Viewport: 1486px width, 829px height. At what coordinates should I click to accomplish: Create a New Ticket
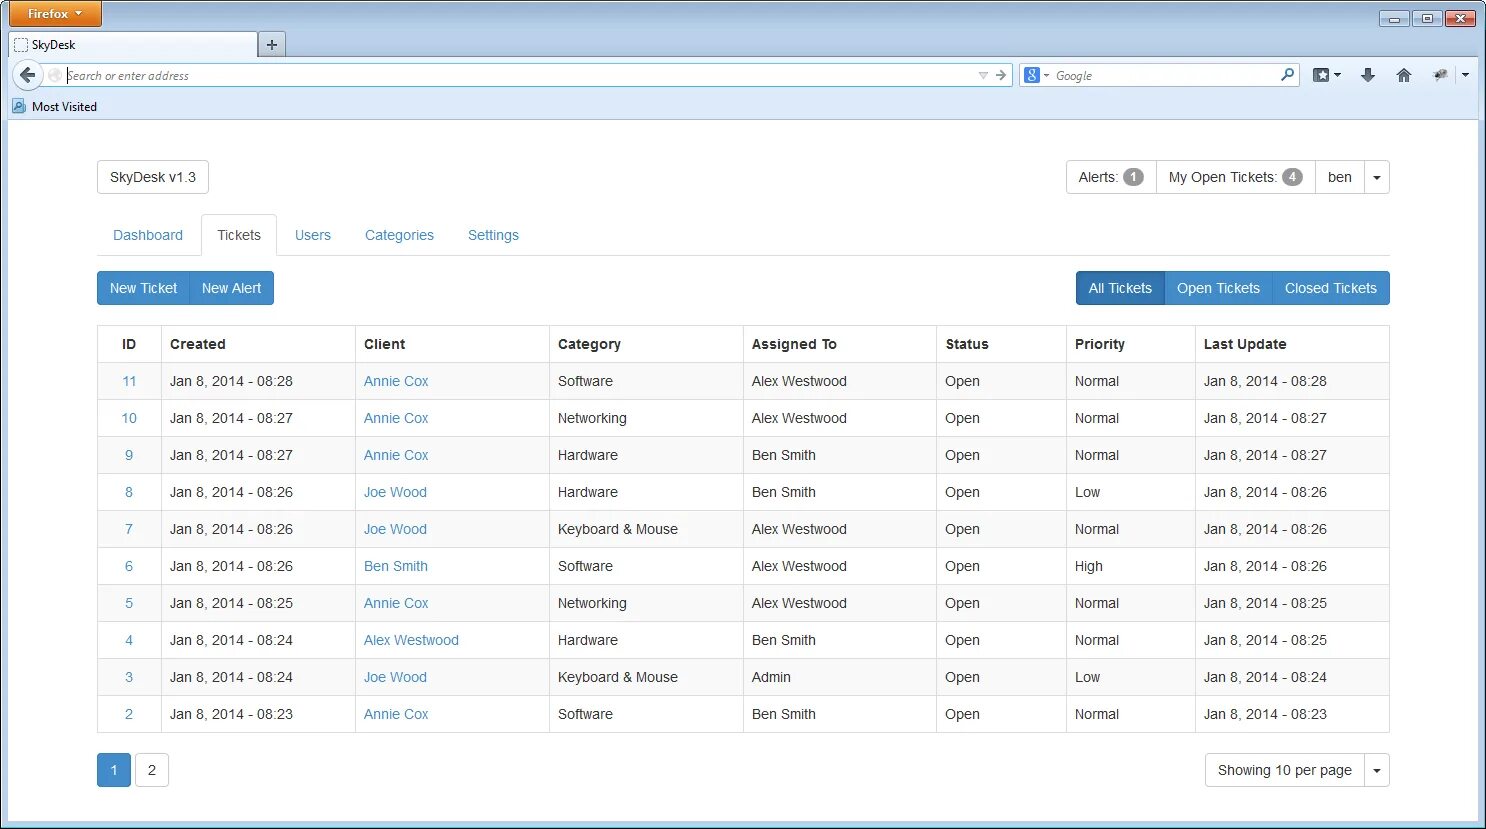click(143, 288)
